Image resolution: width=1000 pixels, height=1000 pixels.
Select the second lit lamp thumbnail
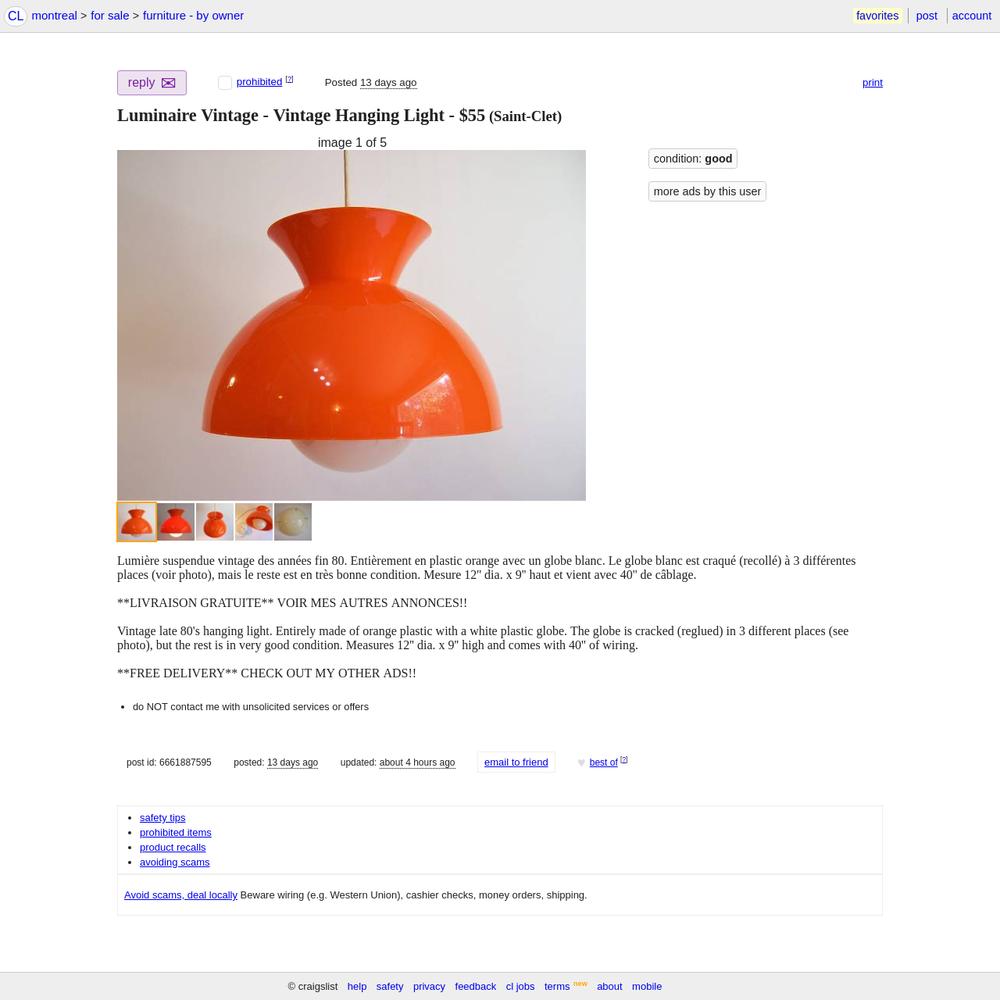(x=176, y=522)
